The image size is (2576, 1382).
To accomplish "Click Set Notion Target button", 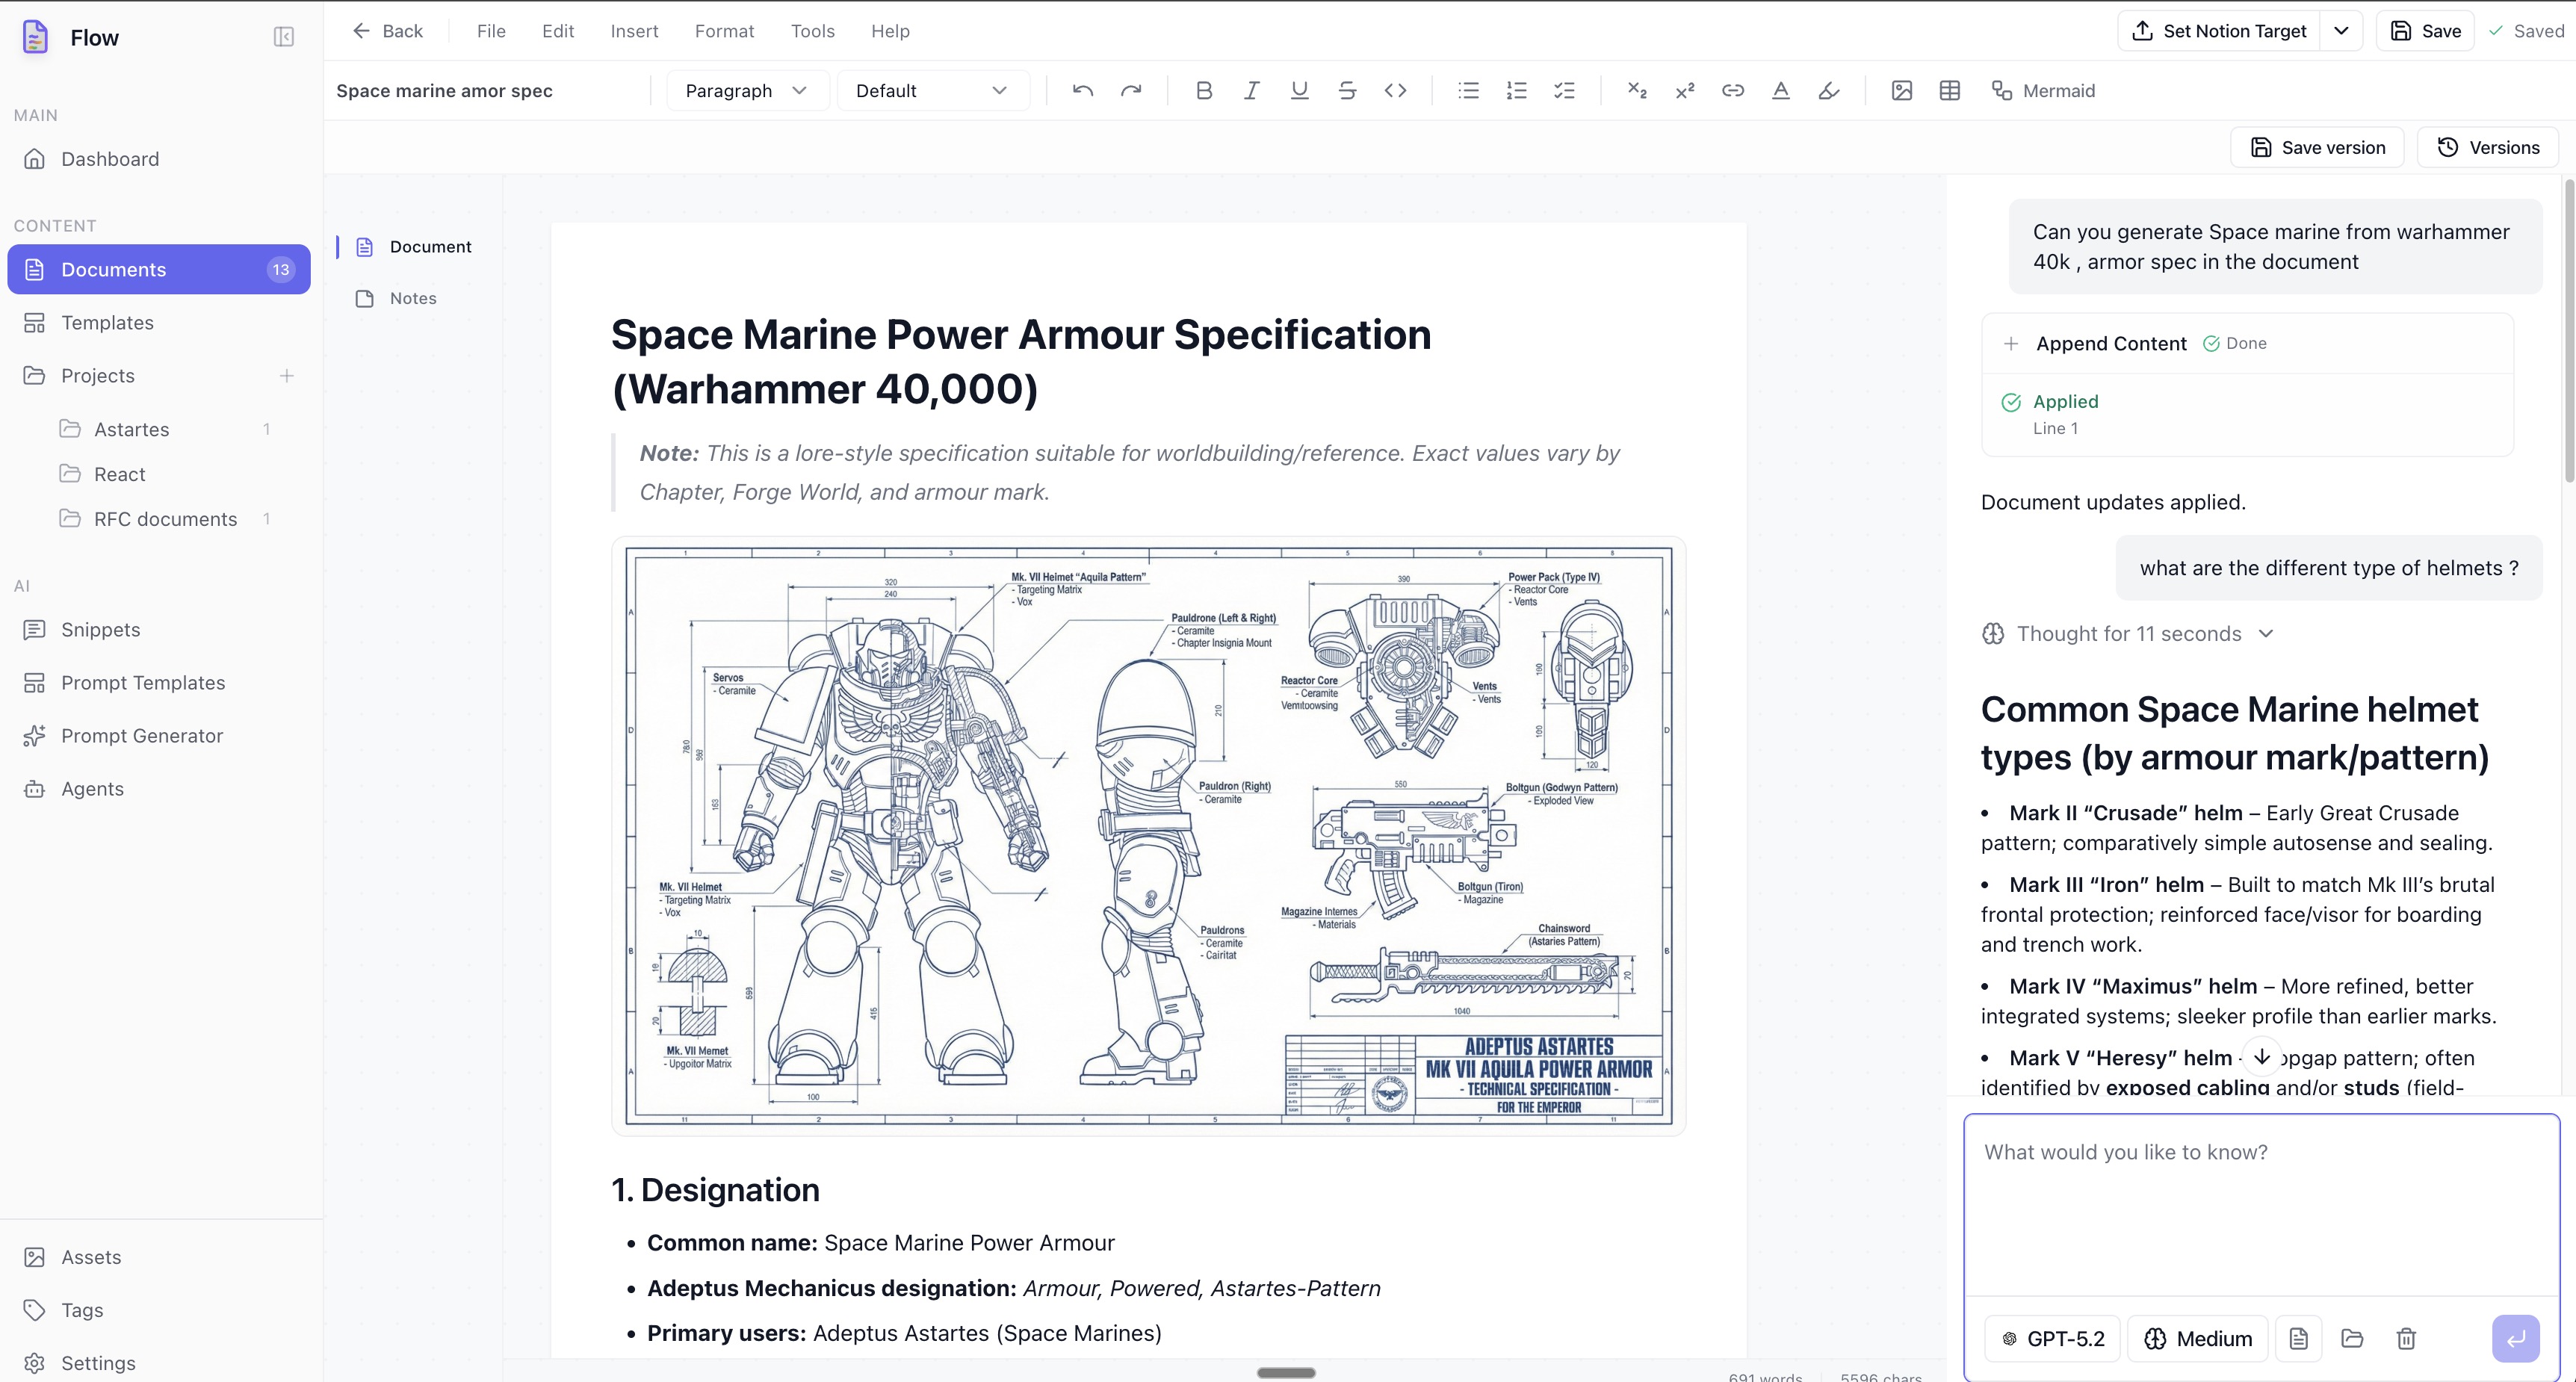I will click(x=2219, y=31).
